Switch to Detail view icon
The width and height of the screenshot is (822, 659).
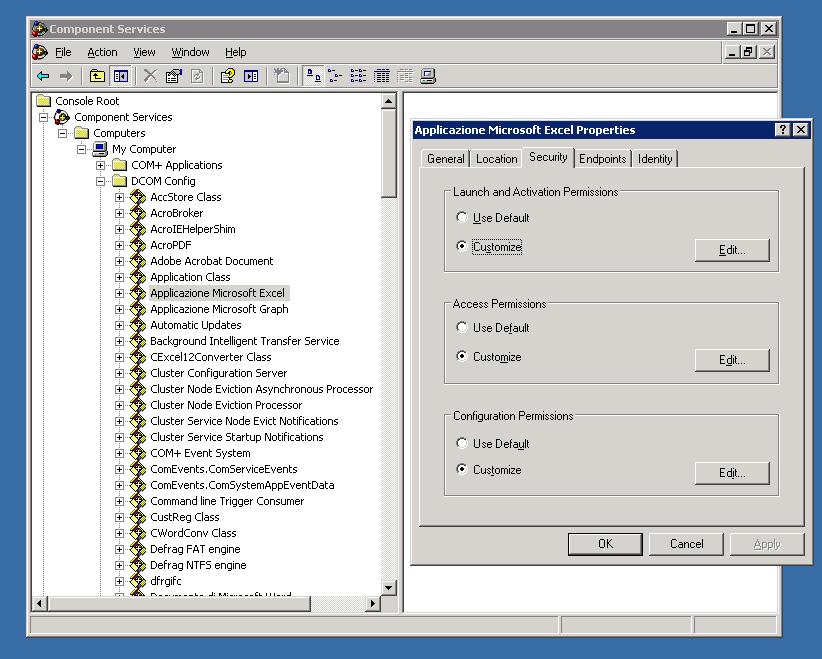coord(382,77)
